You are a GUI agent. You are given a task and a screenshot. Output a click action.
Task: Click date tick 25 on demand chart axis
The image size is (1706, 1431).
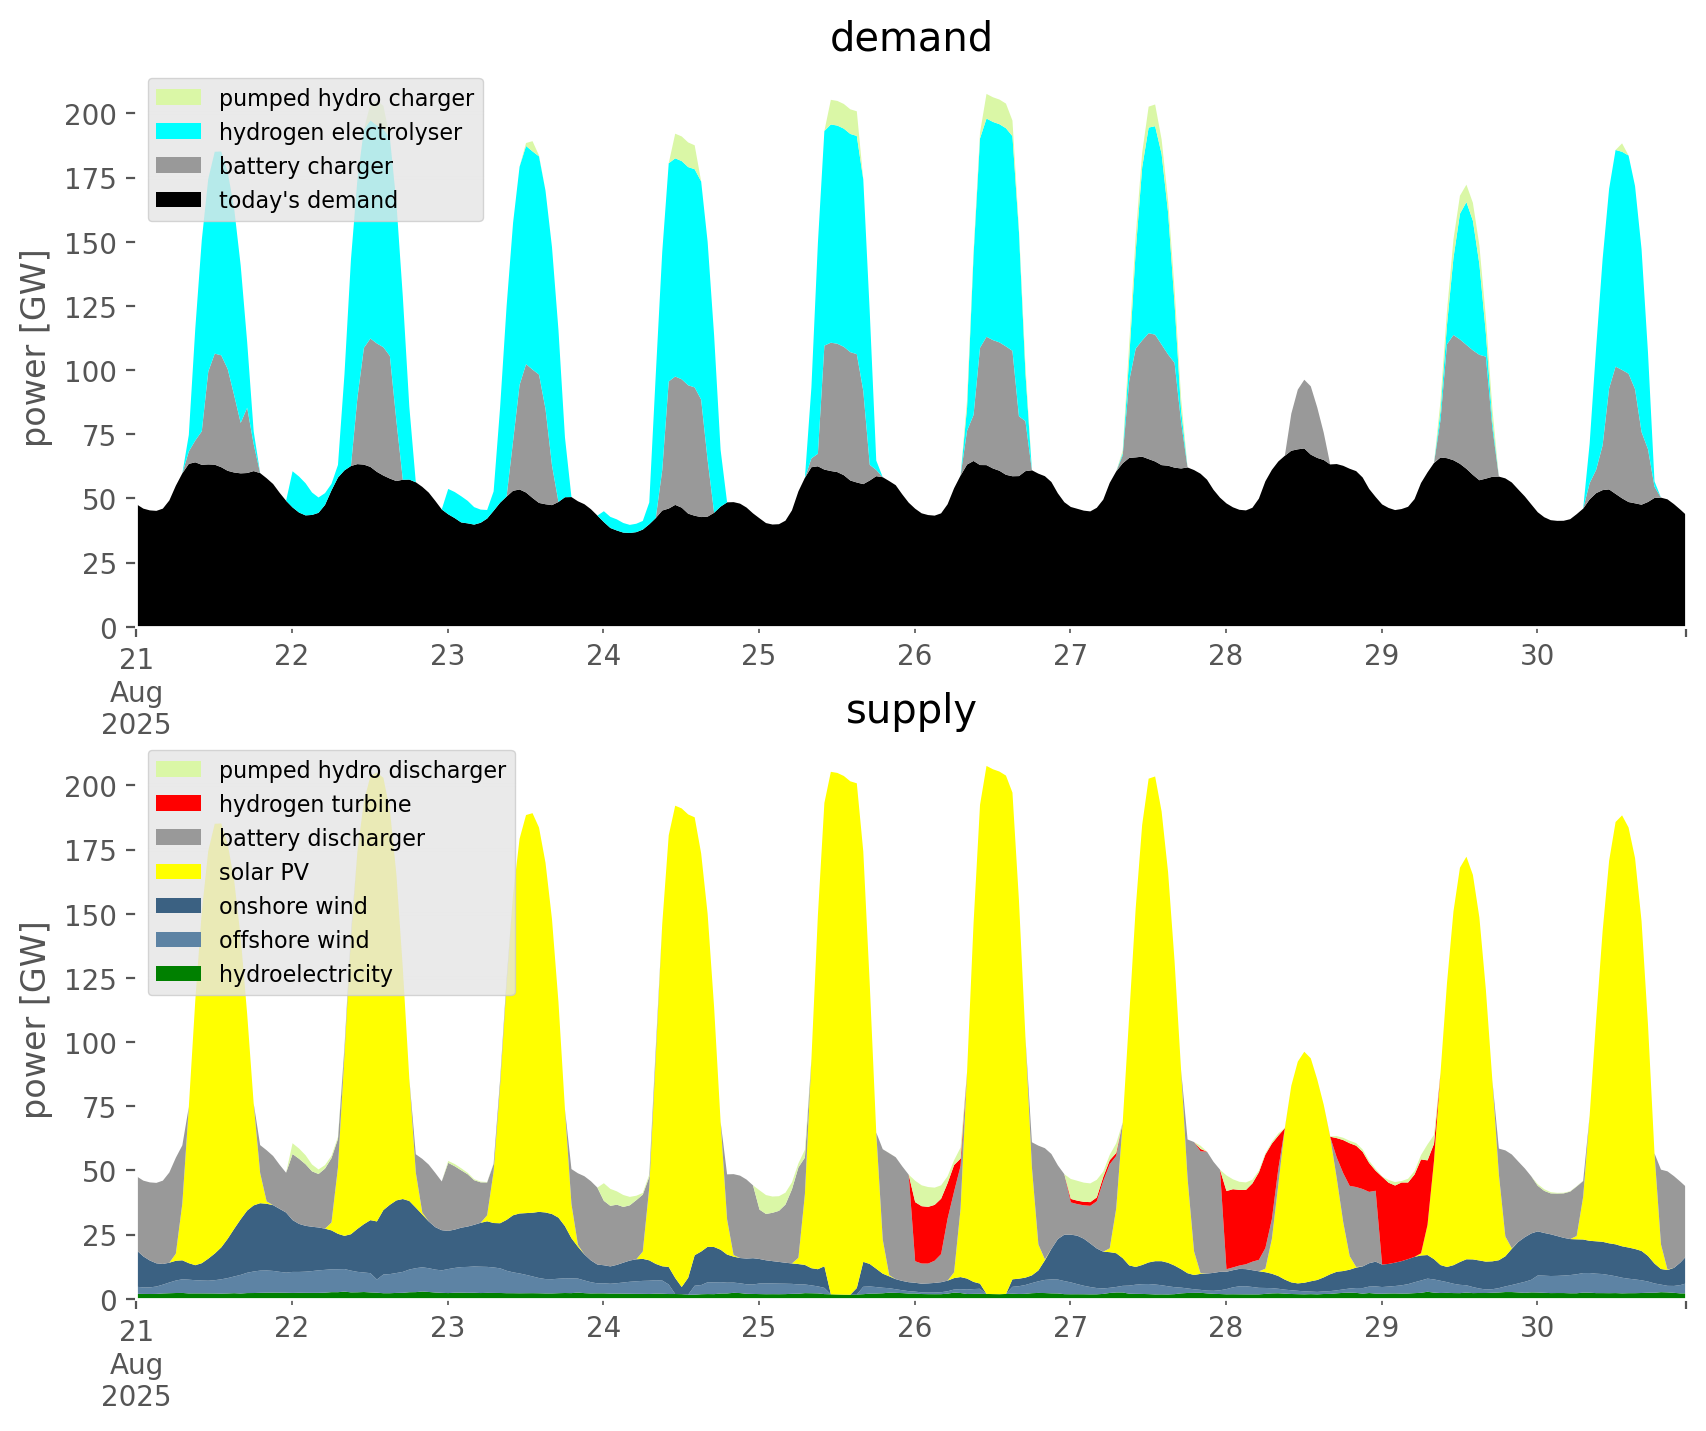point(759,656)
